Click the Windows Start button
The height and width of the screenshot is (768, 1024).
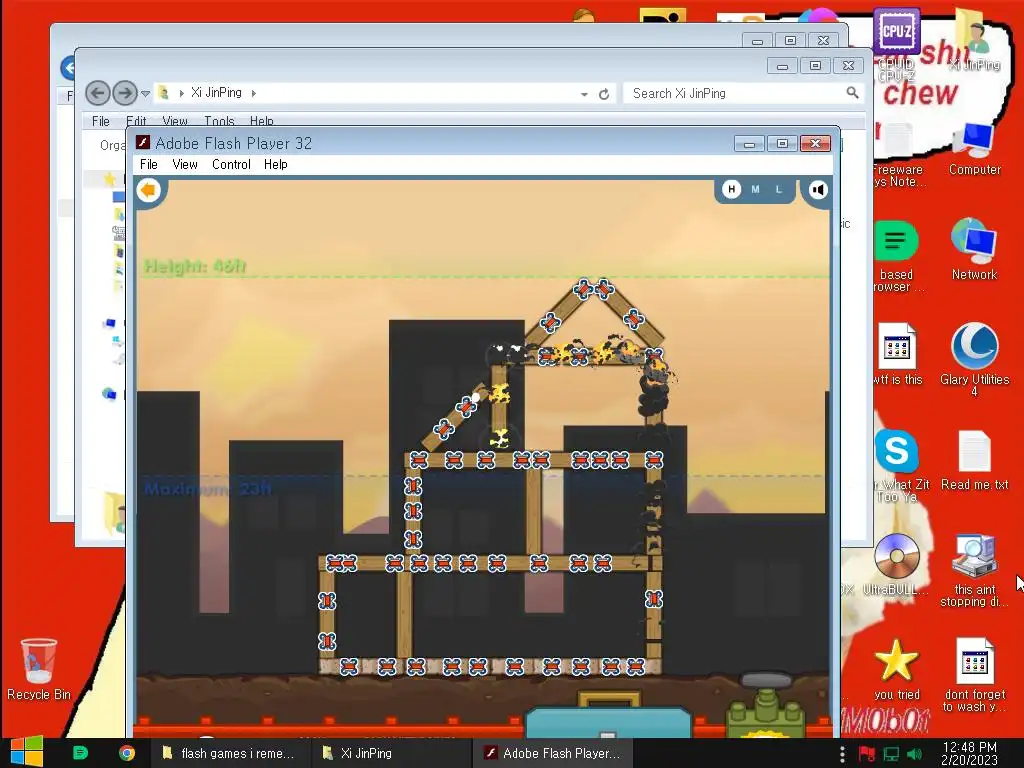[x=26, y=752]
